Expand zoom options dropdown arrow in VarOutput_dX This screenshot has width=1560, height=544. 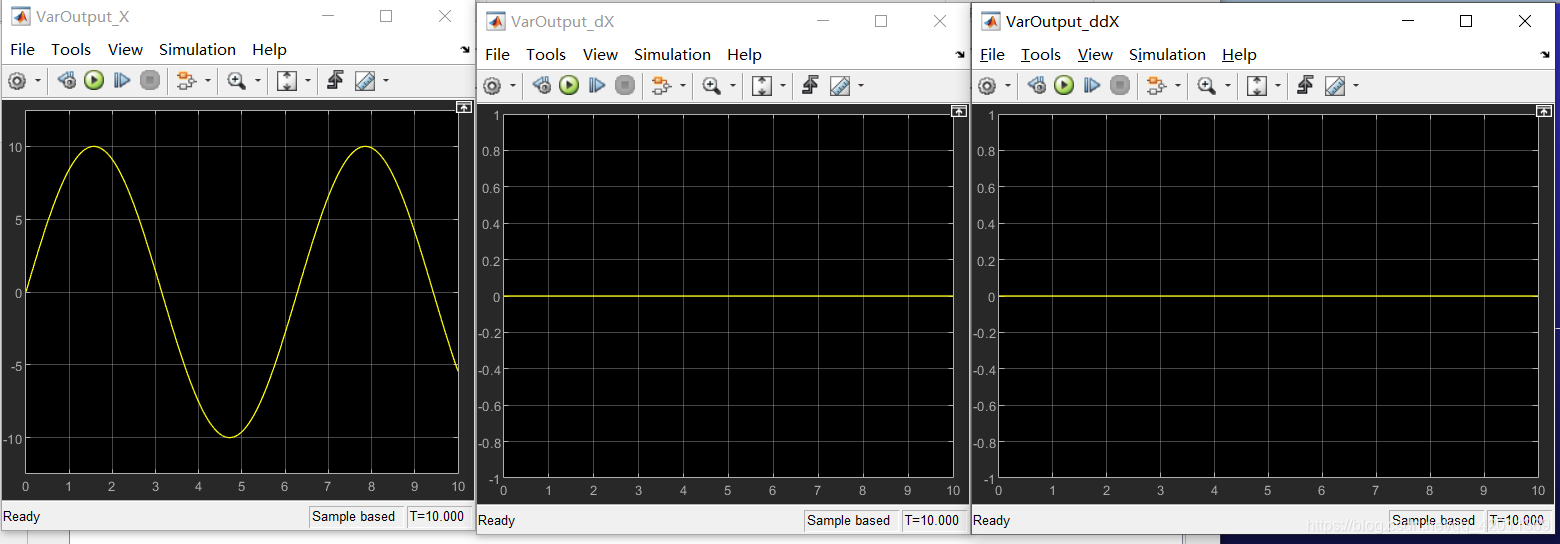[x=733, y=86]
